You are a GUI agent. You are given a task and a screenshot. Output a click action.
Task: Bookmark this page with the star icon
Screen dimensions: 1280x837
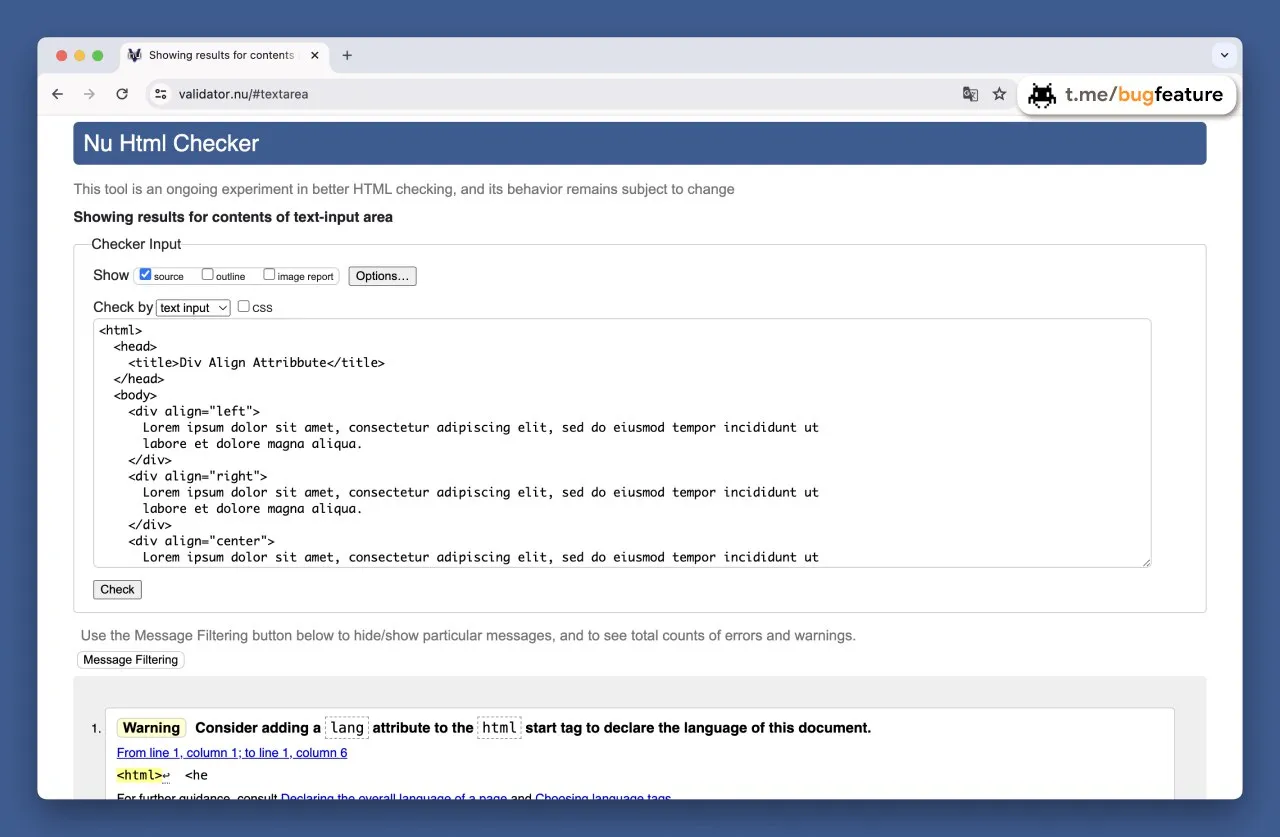point(999,94)
